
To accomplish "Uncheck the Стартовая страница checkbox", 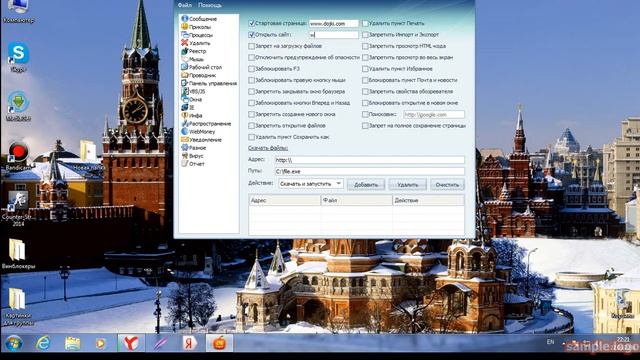I will tap(251, 24).
